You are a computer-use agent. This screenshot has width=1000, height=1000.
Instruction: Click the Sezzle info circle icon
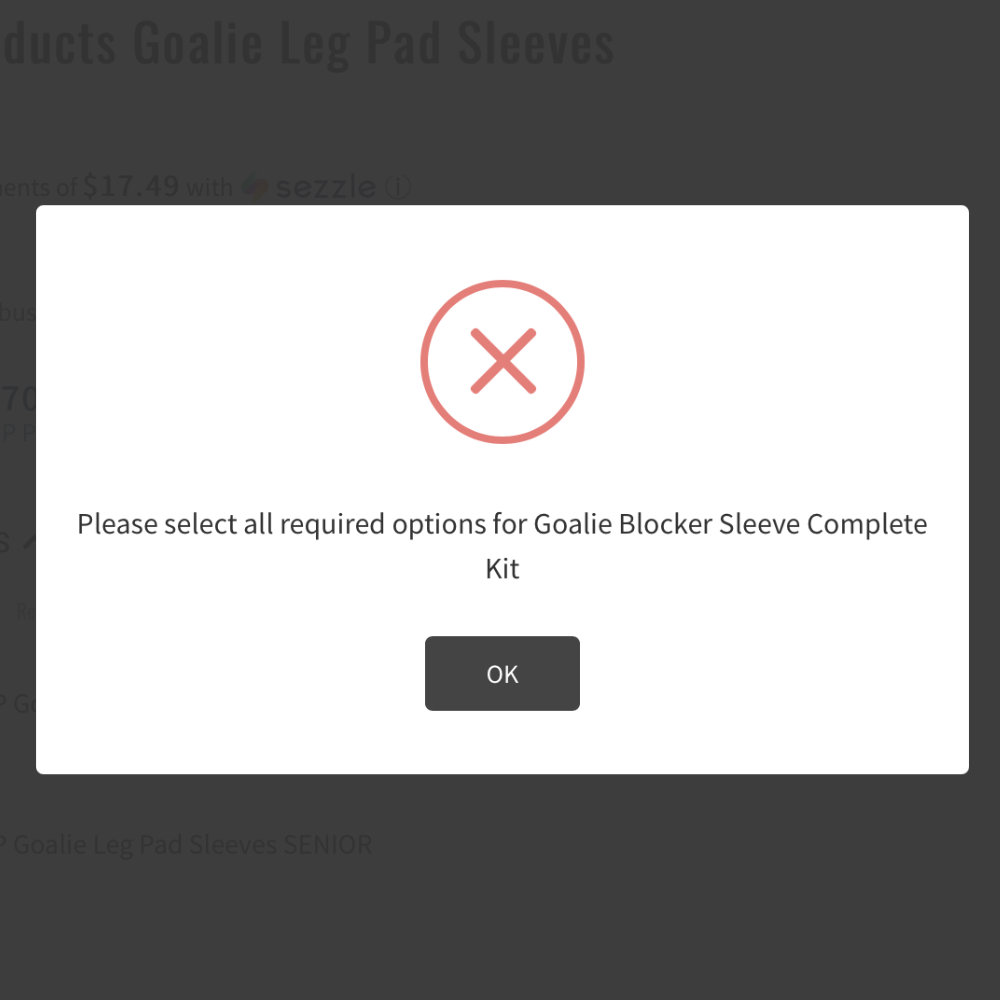coord(398,187)
